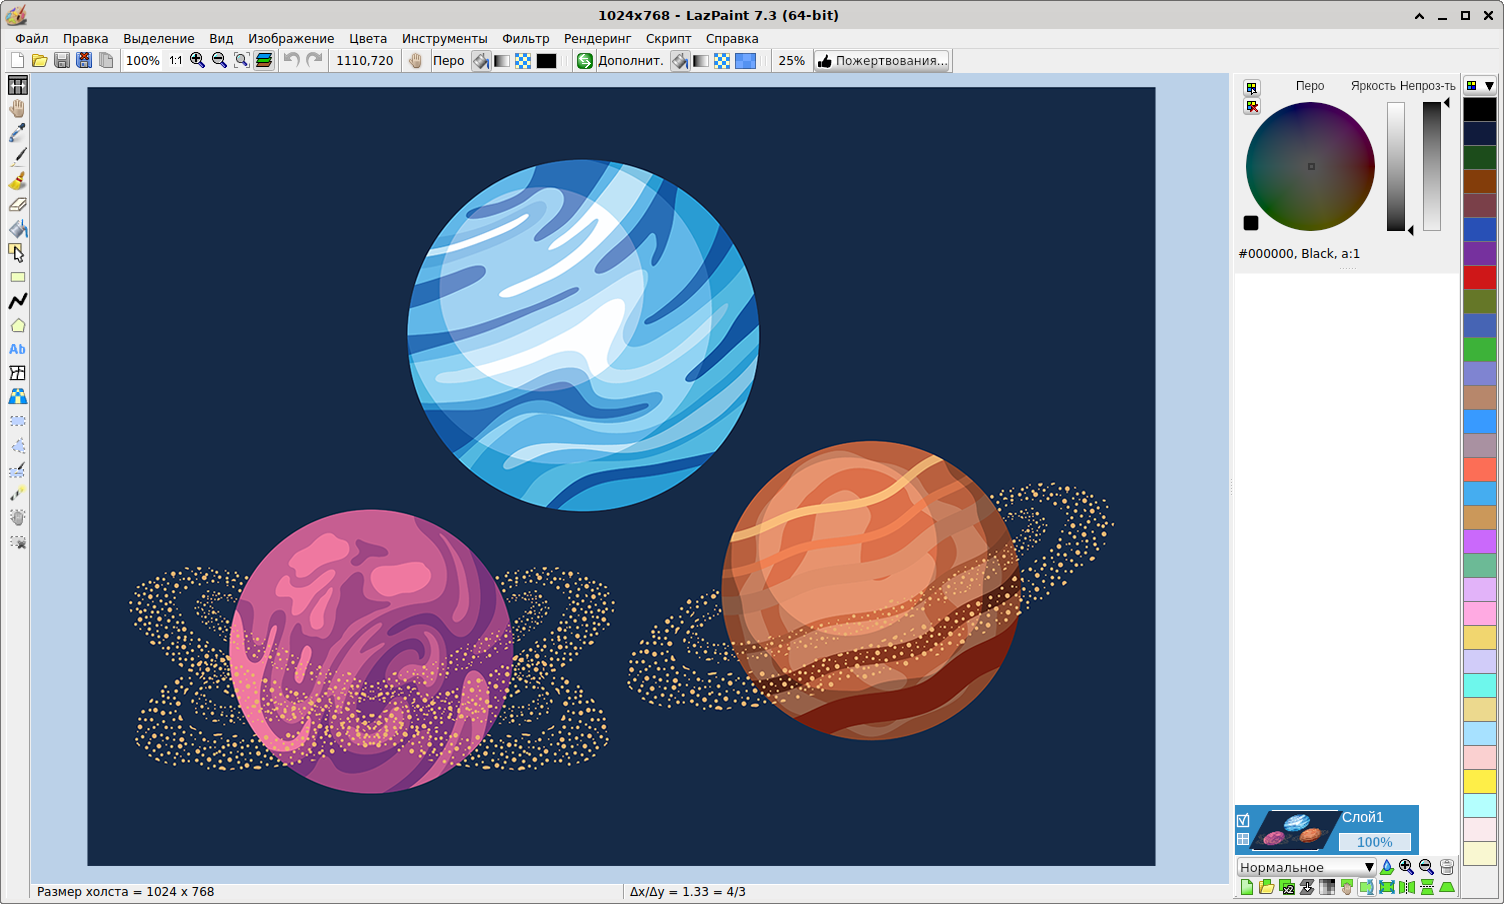Screen dimensions: 1504x904
Task: Open the Фильтр menu
Action: 525,38
